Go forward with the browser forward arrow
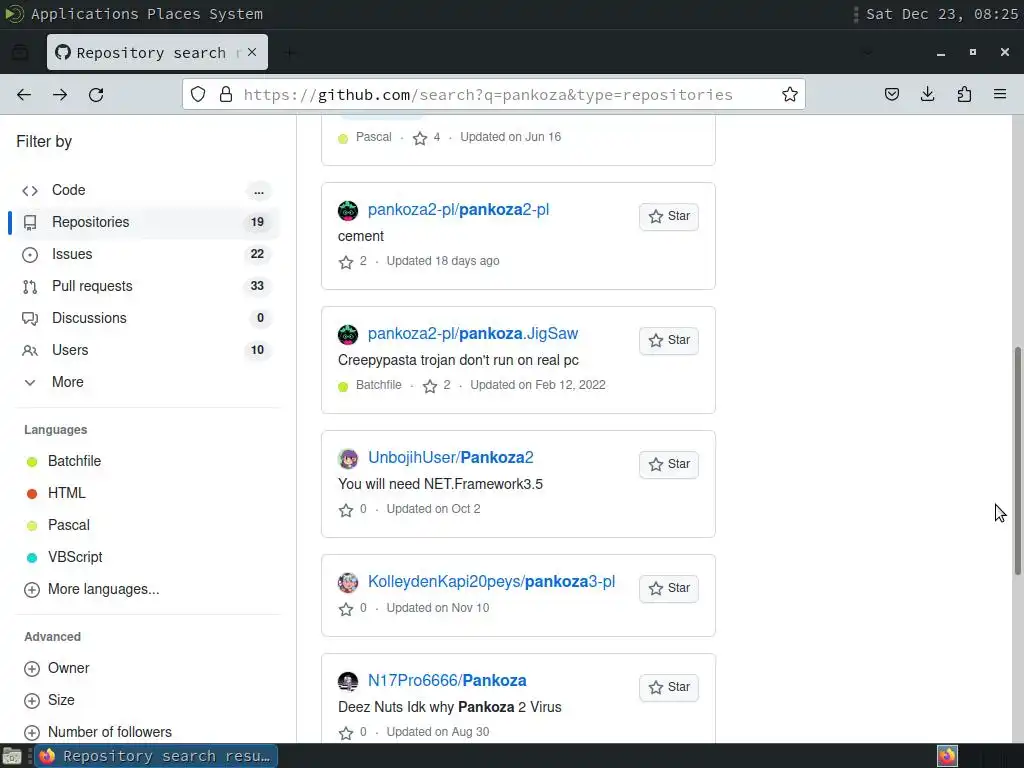The height and width of the screenshot is (768, 1024). [x=60, y=95]
